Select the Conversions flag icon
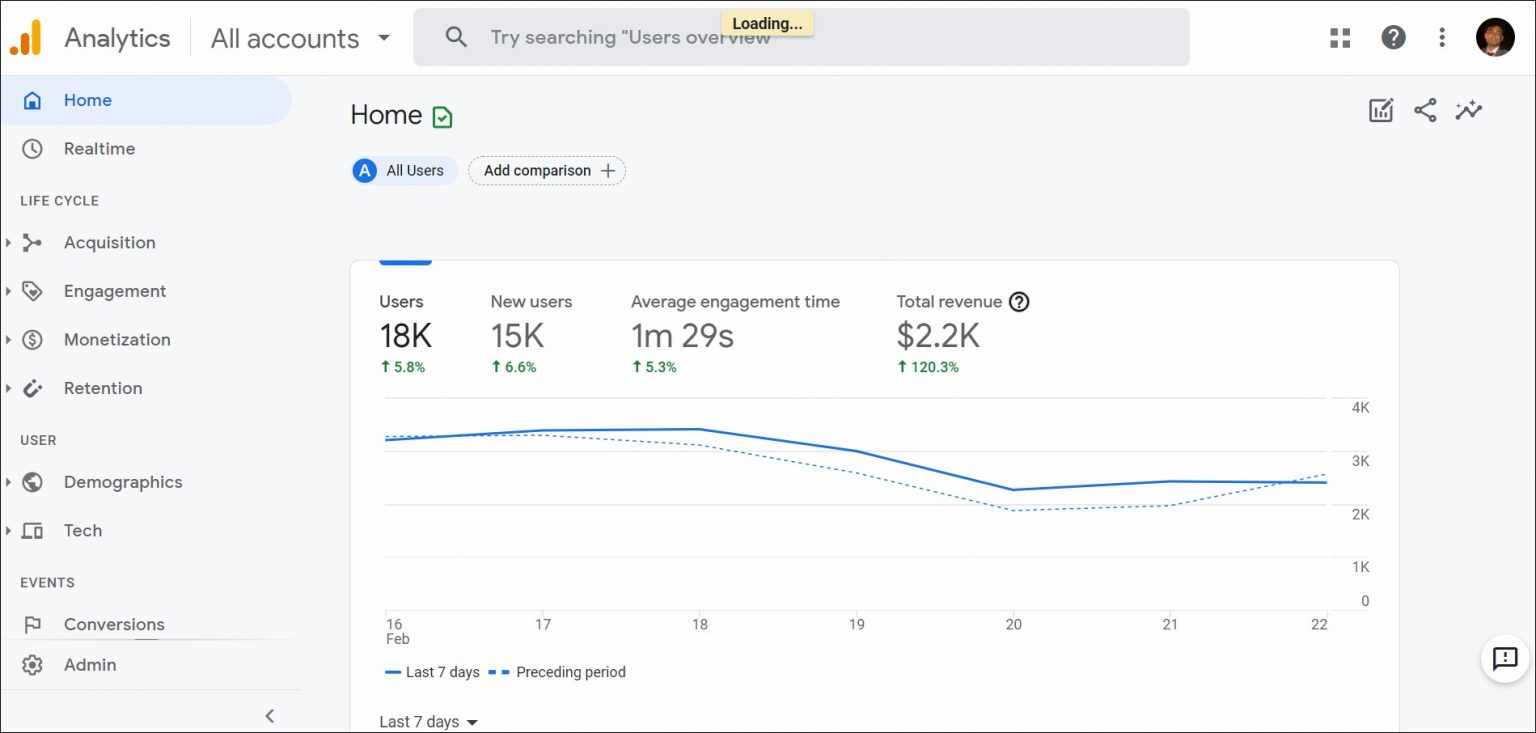This screenshot has width=1536, height=733. point(31,624)
